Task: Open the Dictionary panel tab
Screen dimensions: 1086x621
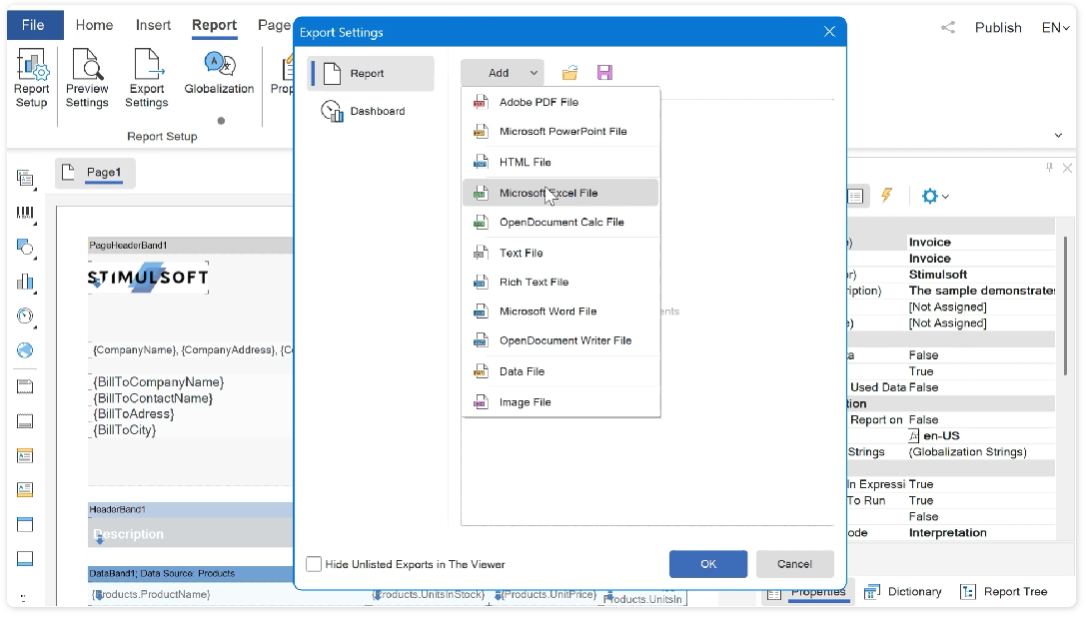Action: click(902, 592)
